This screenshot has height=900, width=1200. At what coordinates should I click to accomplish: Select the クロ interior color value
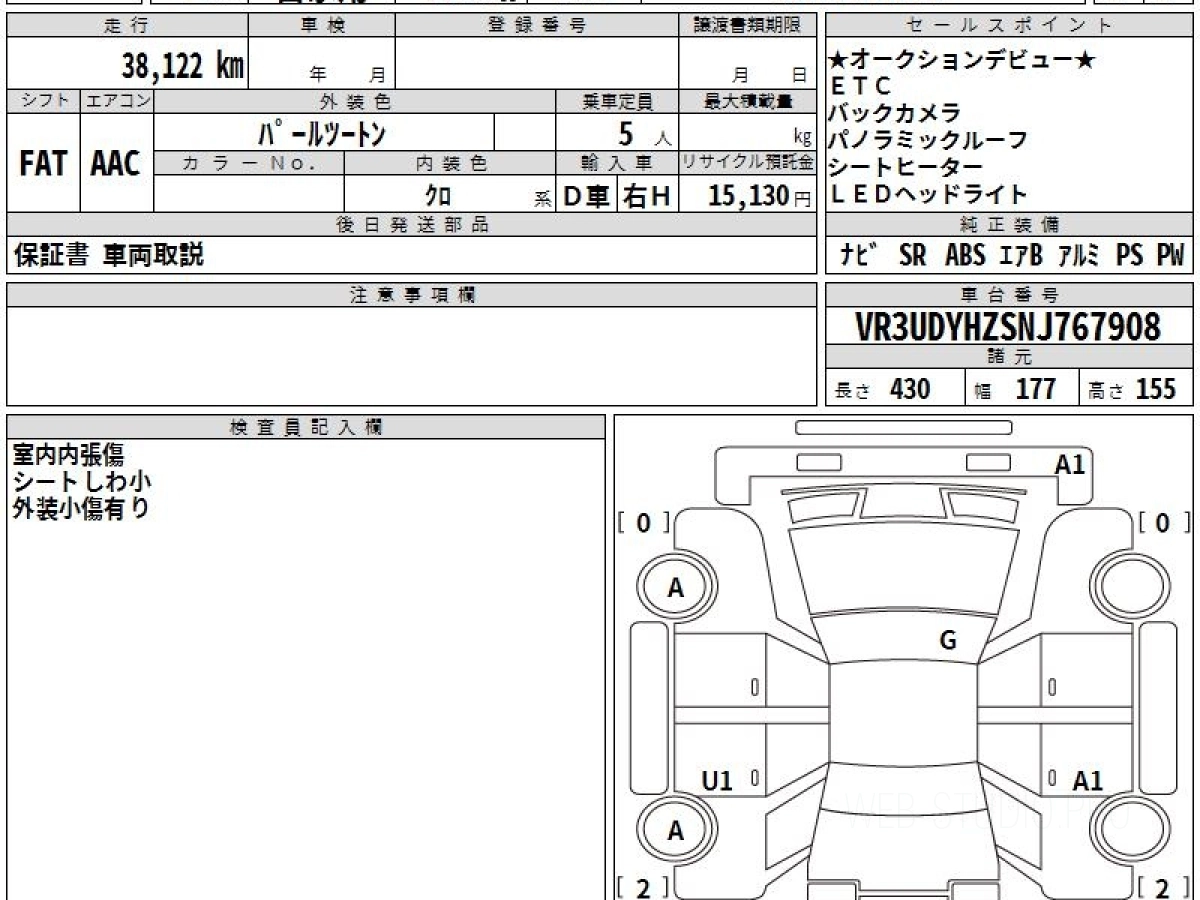(440, 195)
